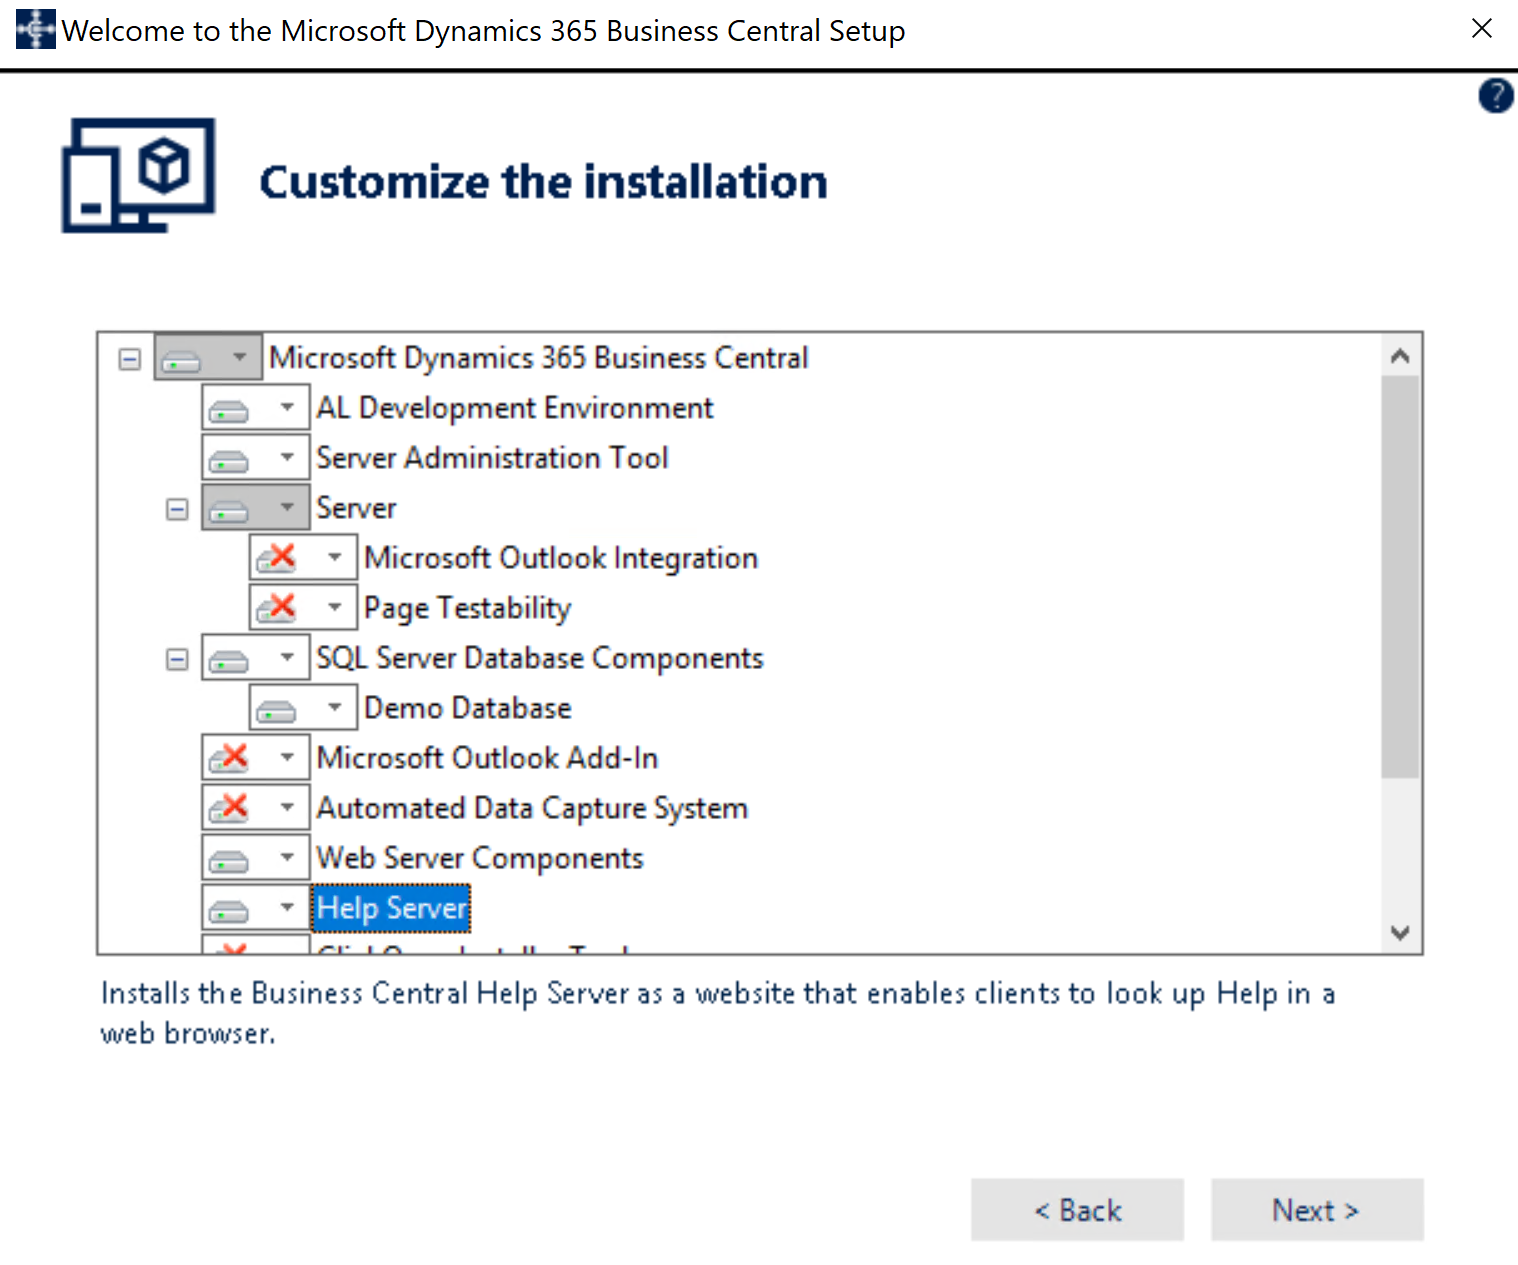This screenshot has height=1265, width=1518.
Task: Click the install drive icon for Server Administration Tool
Action: point(229,460)
